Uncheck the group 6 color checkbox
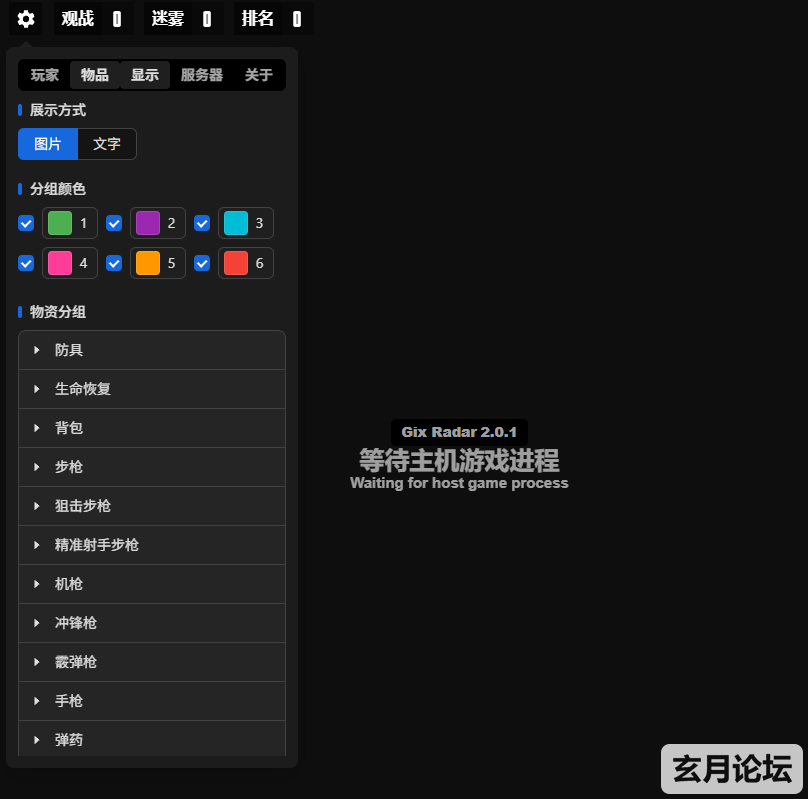The width and height of the screenshot is (808, 799). pos(202,263)
